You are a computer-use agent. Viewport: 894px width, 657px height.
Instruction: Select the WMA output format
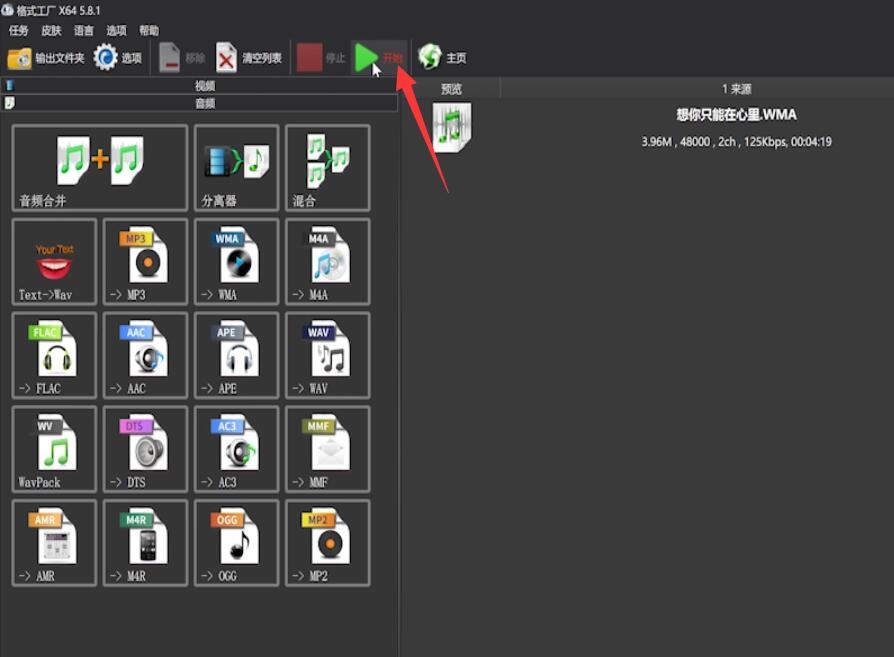[237, 262]
